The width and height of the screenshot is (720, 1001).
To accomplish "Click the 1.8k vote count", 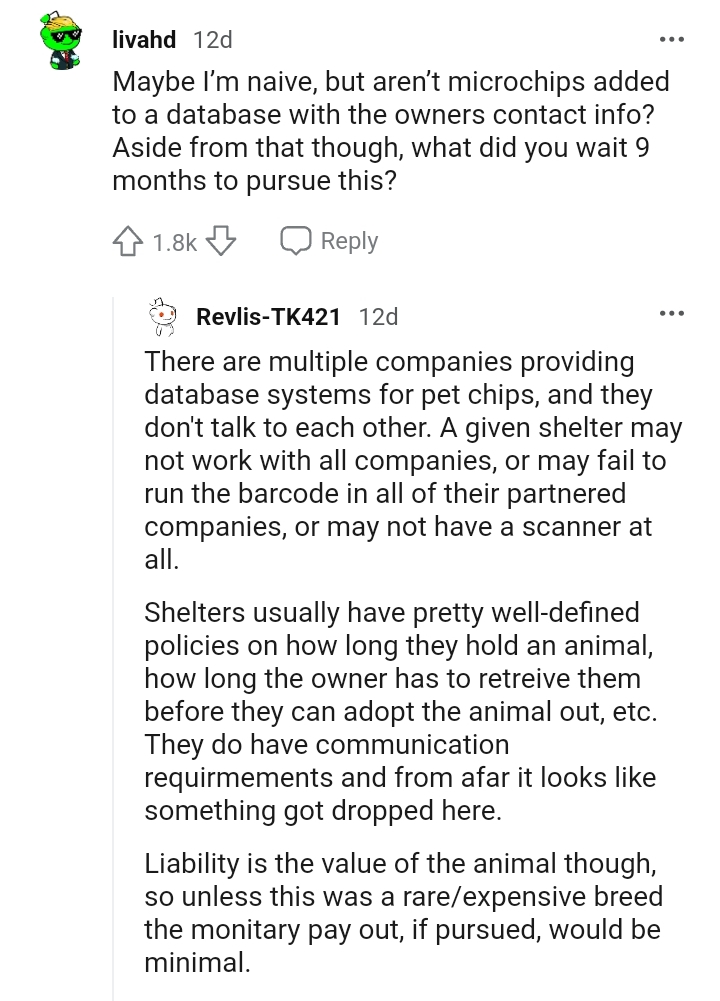I will tap(172, 240).
